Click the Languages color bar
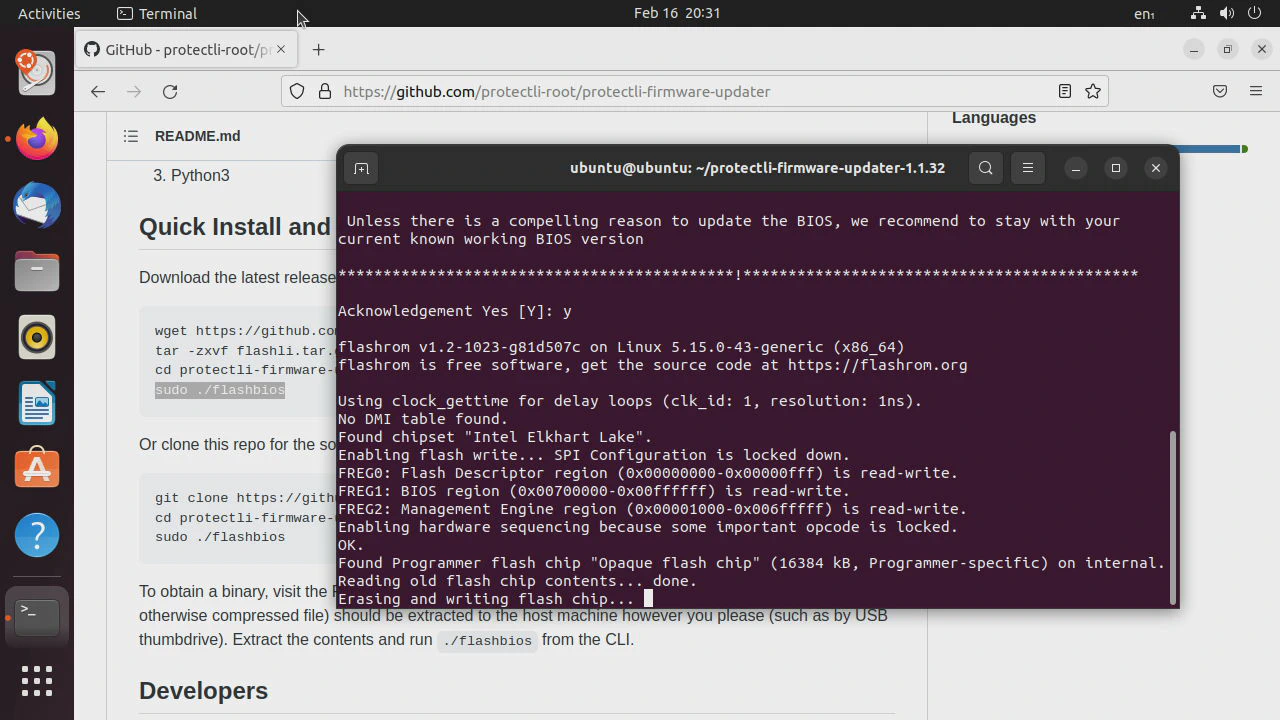The height and width of the screenshot is (720, 1280). pos(1212,149)
